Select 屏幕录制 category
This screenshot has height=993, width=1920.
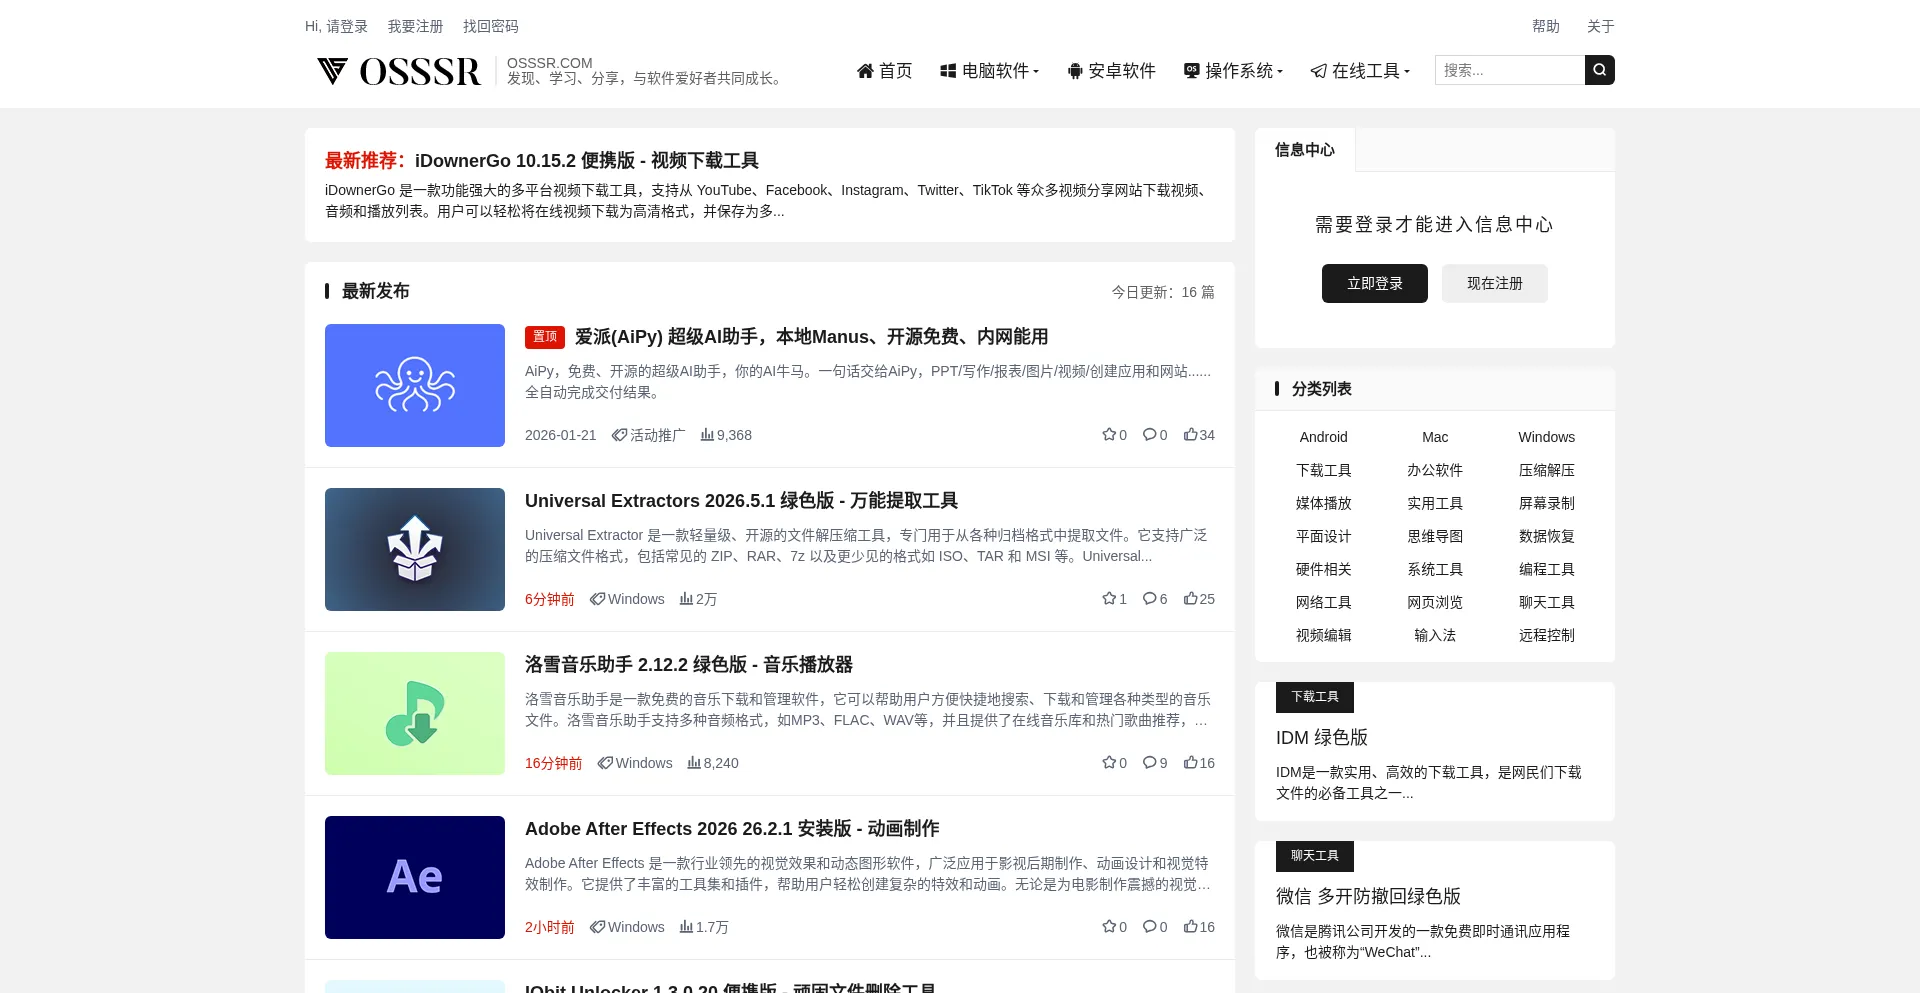1547,503
